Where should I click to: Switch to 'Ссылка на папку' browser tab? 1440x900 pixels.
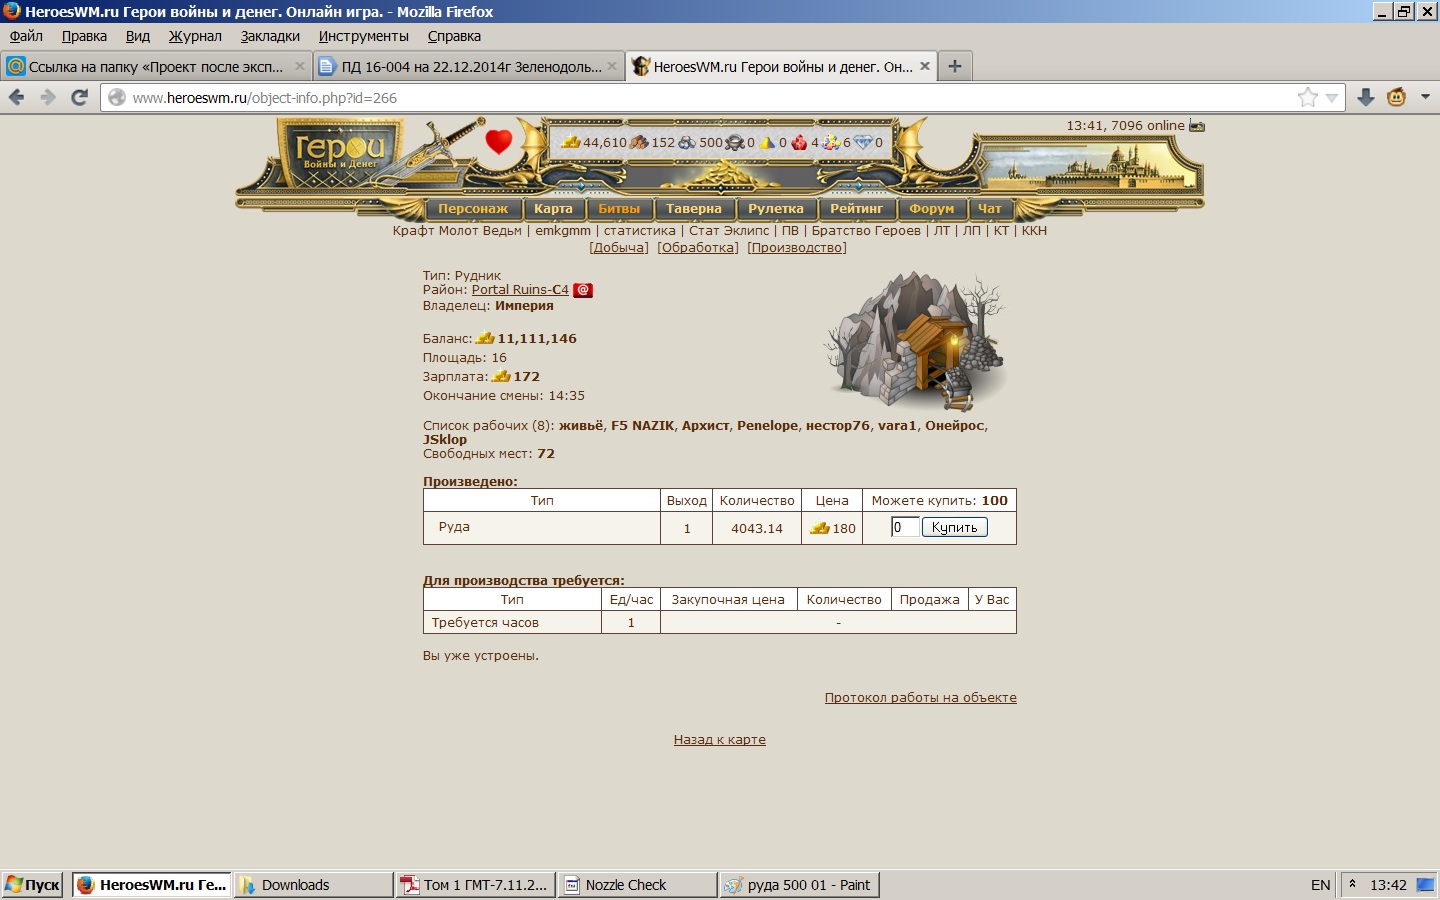156,66
